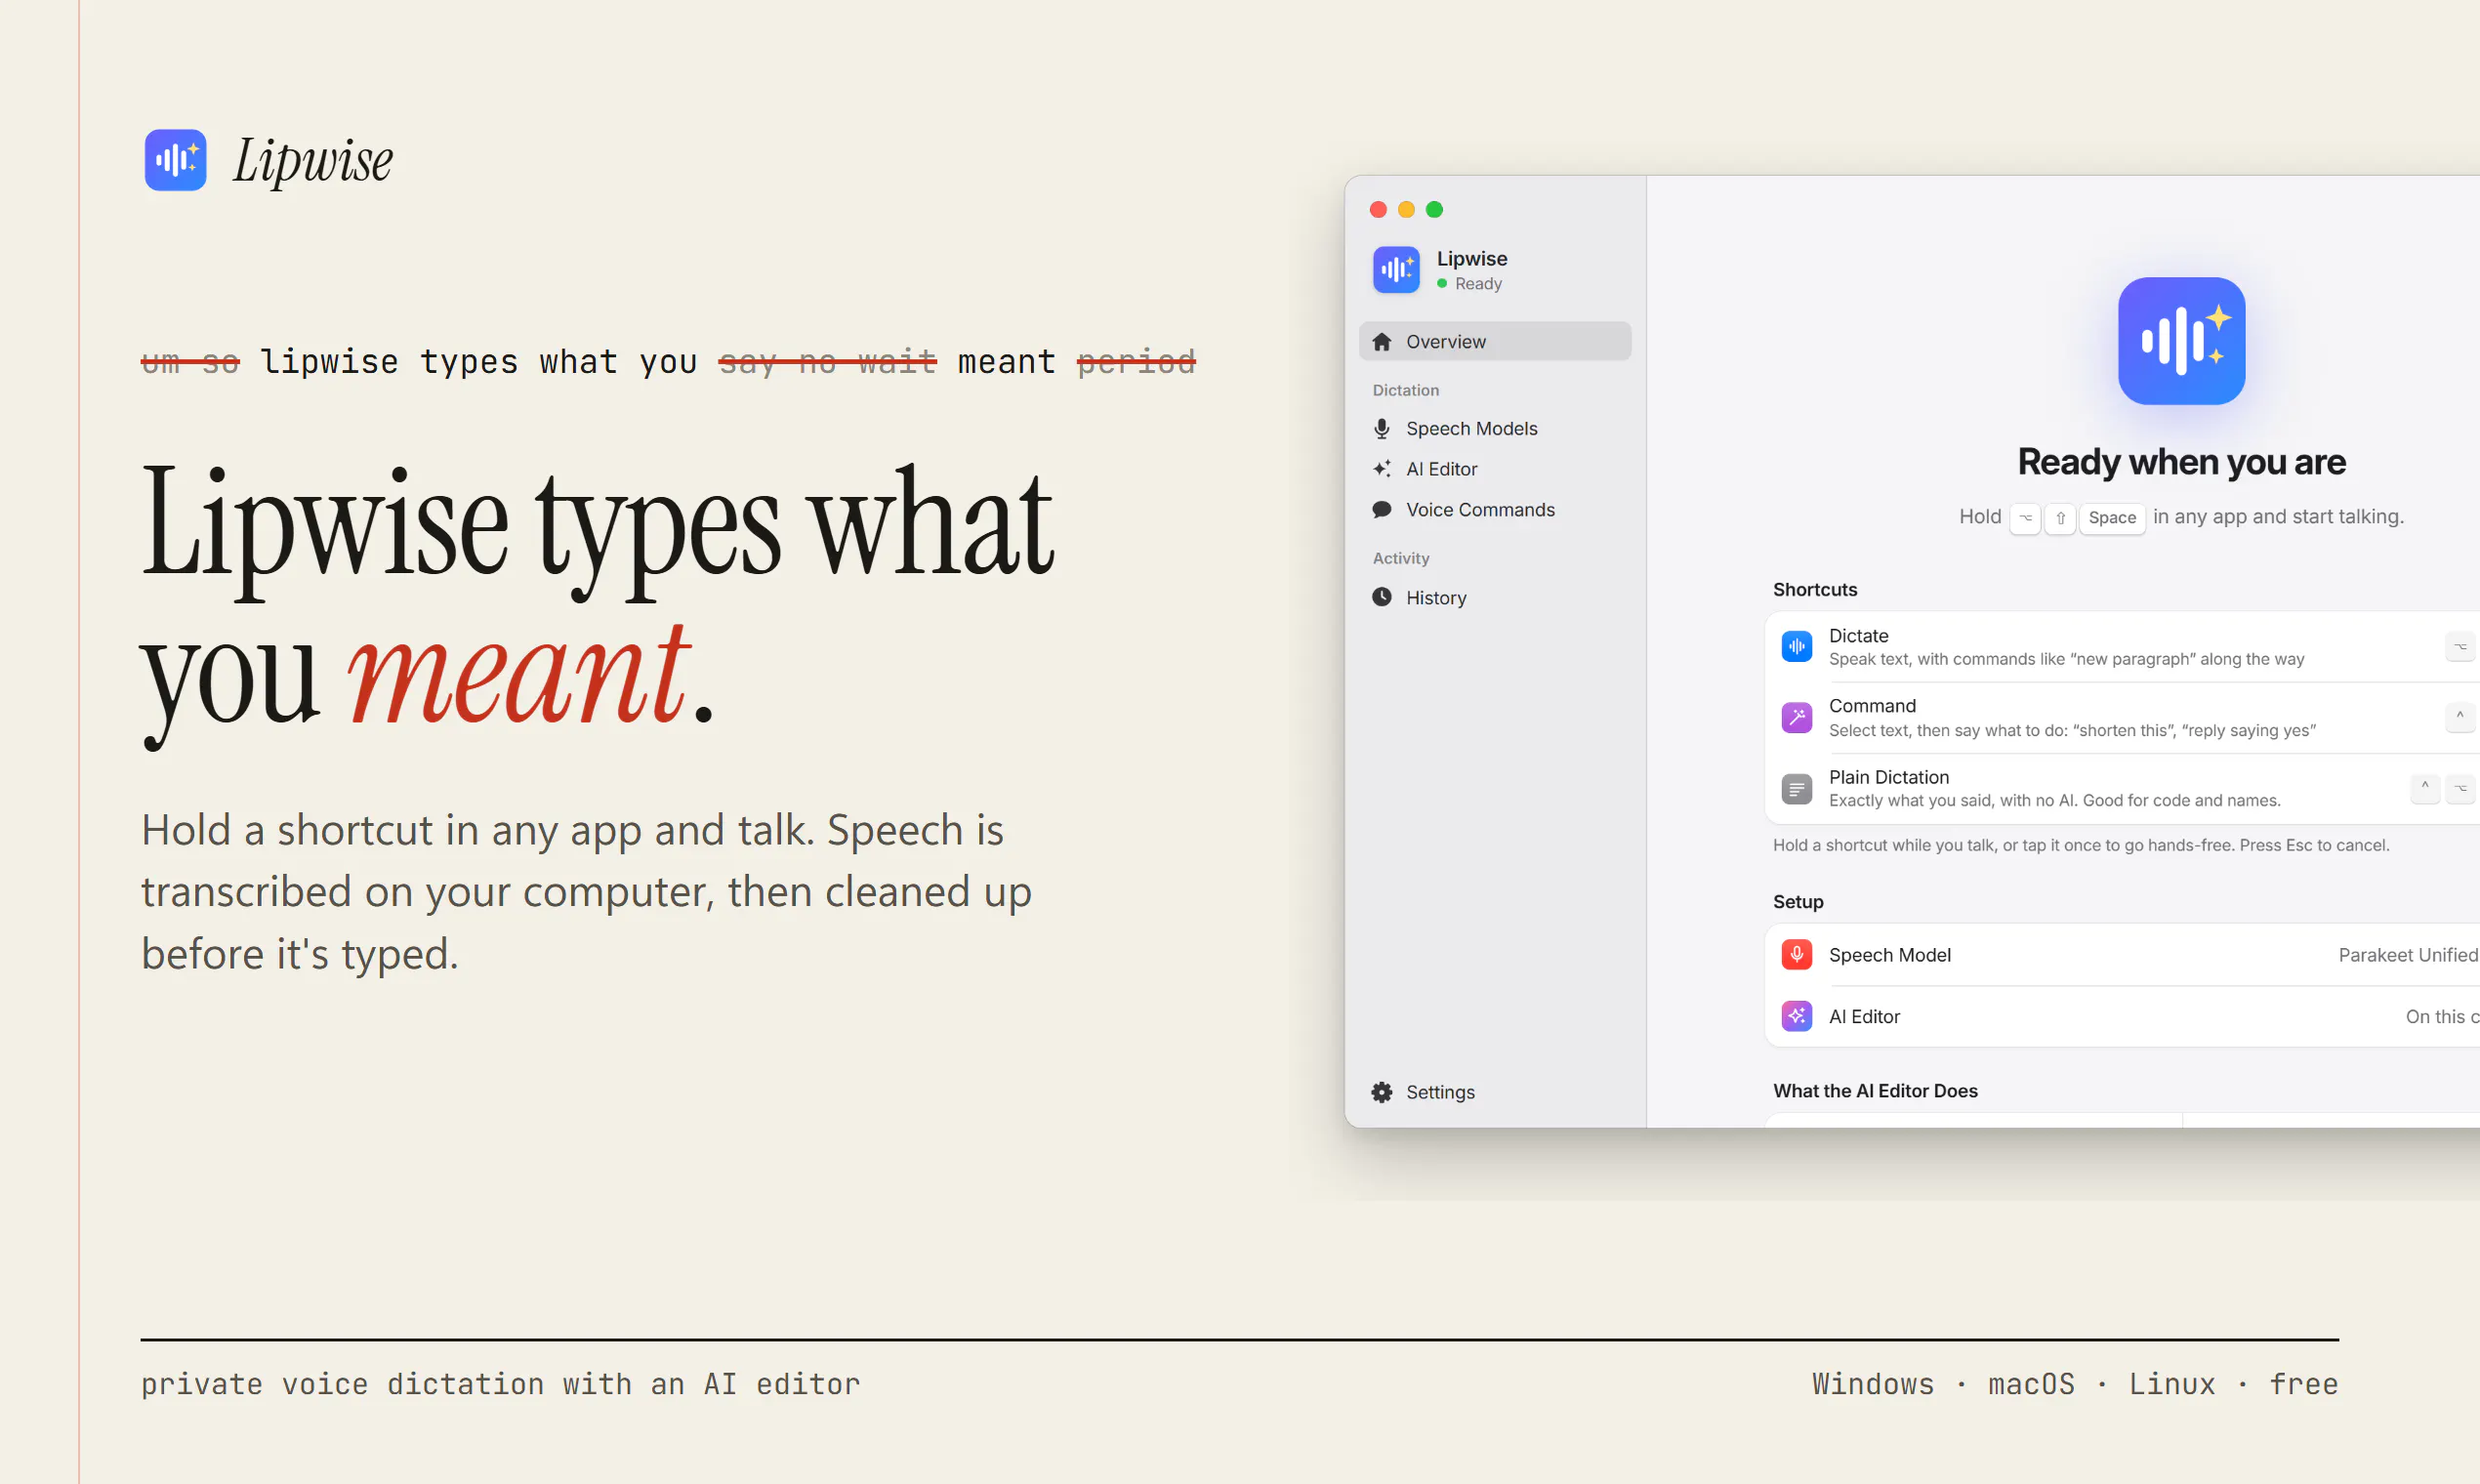
Task: Click the 'Ready when you are' title
Action: click(x=2181, y=461)
